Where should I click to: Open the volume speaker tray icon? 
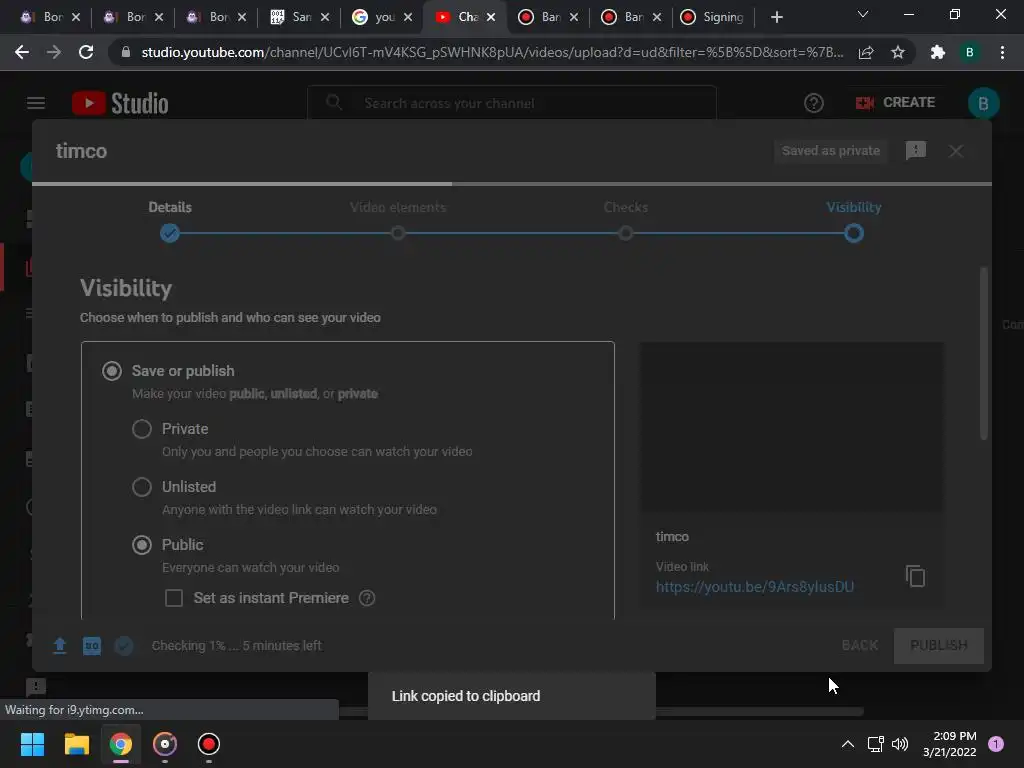coord(900,744)
